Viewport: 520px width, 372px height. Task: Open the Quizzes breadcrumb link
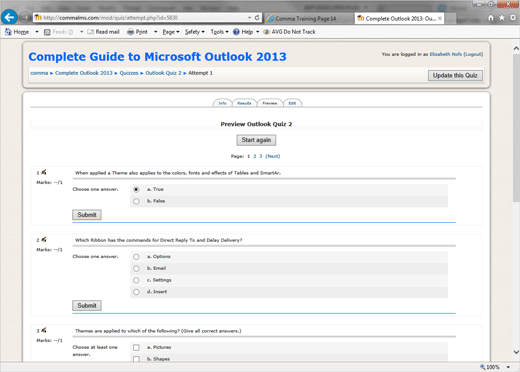[x=129, y=73]
